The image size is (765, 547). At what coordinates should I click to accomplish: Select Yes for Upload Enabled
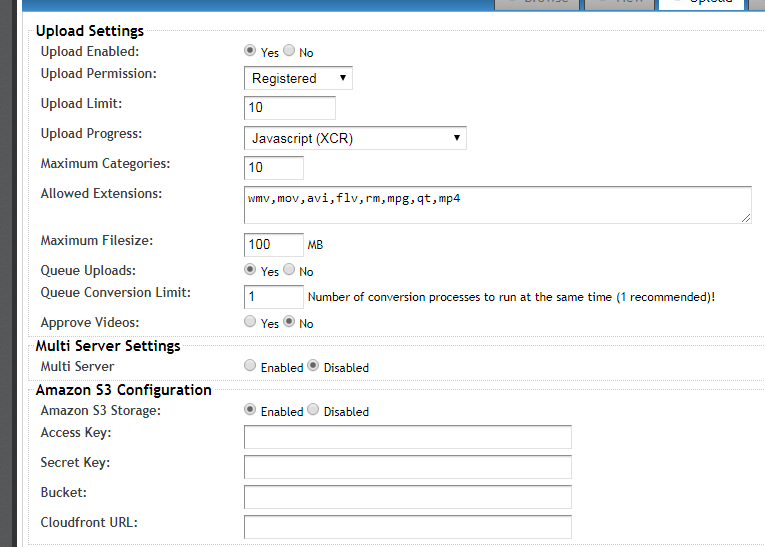pos(250,51)
